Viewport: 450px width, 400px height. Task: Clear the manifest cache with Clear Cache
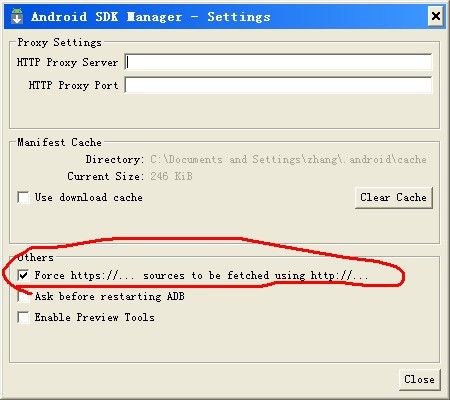(x=394, y=198)
